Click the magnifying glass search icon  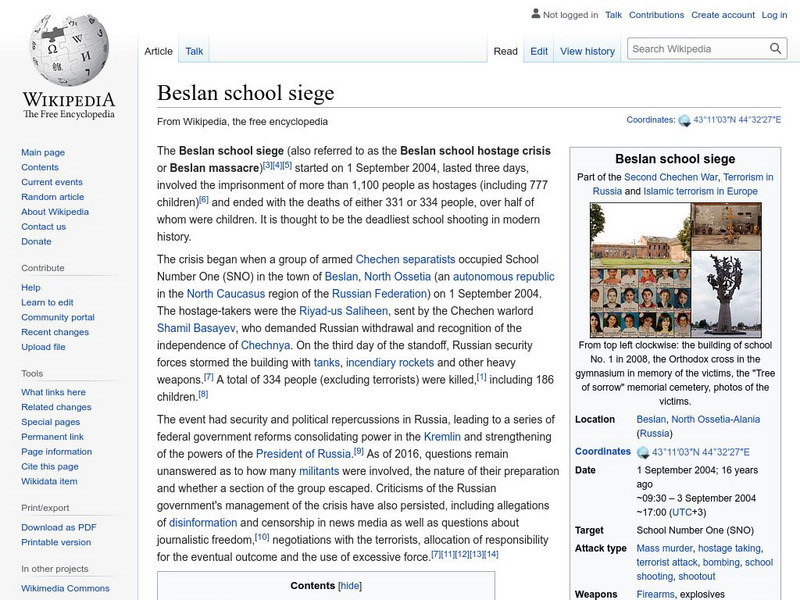(x=777, y=49)
